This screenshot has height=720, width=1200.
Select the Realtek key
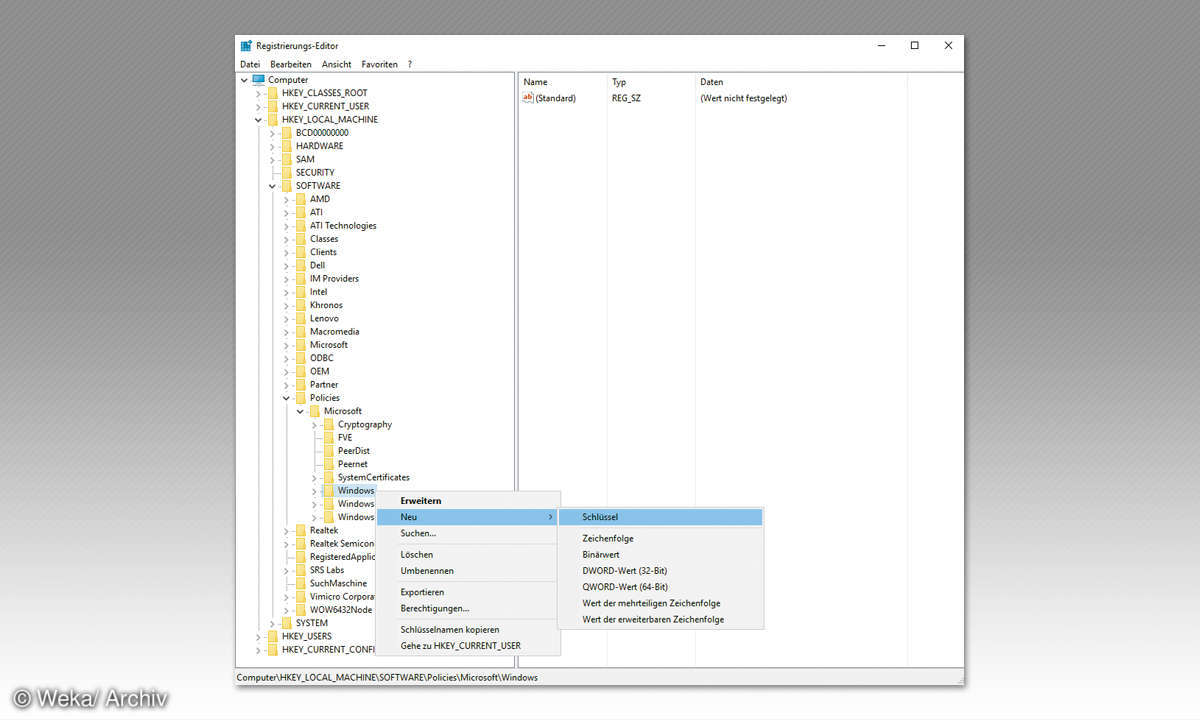[324, 531]
